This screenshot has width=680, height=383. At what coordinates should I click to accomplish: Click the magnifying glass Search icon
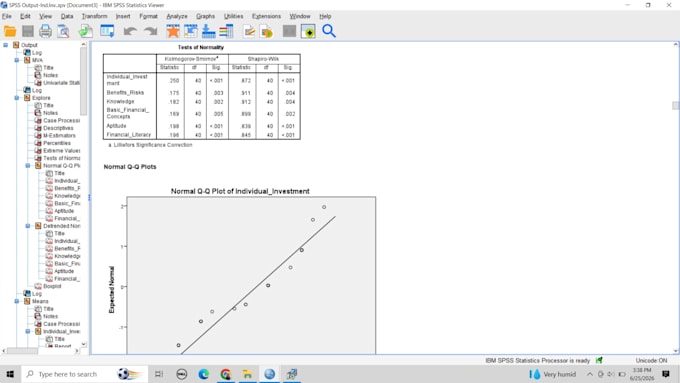329,31
